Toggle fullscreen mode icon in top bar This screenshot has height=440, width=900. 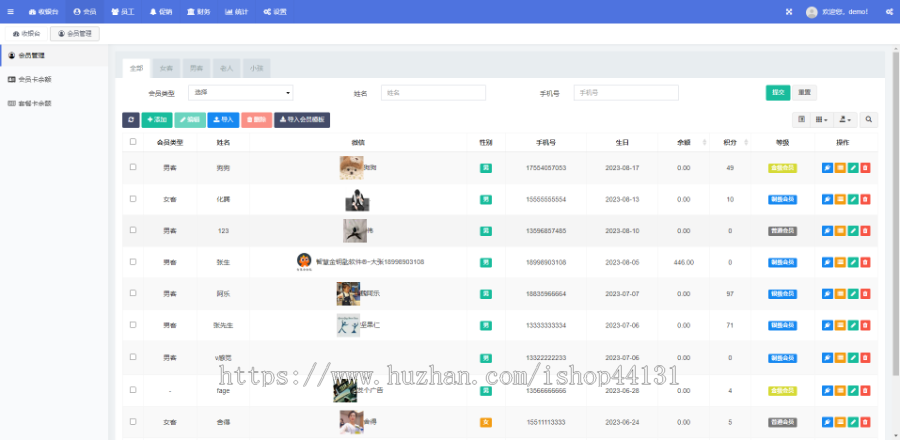tap(789, 11)
